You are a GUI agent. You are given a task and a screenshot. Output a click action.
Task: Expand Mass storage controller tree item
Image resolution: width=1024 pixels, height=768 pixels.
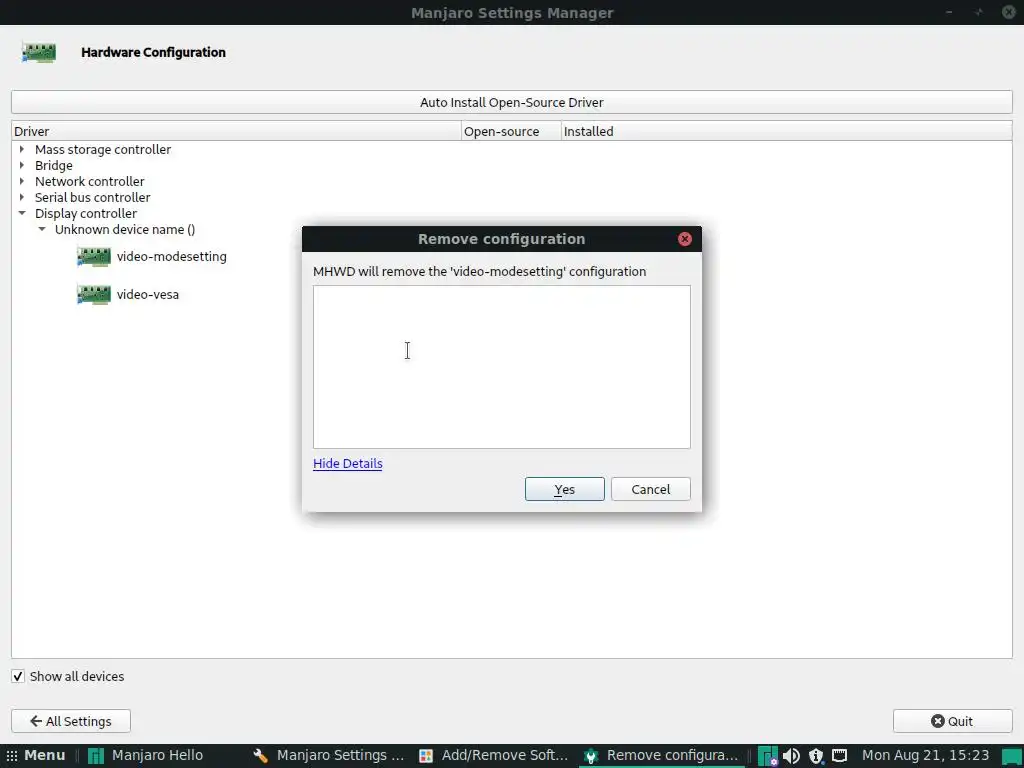point(22,150)
